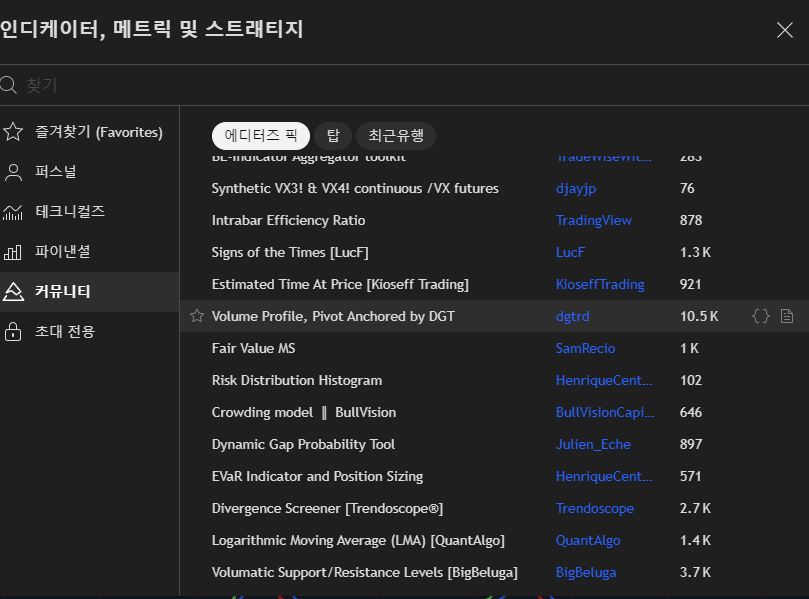Image resolution: width=809 pixels, height=599 pixels.
Task: Open HenriqueCent... link on EVaR row
Action: pos(604,476)
